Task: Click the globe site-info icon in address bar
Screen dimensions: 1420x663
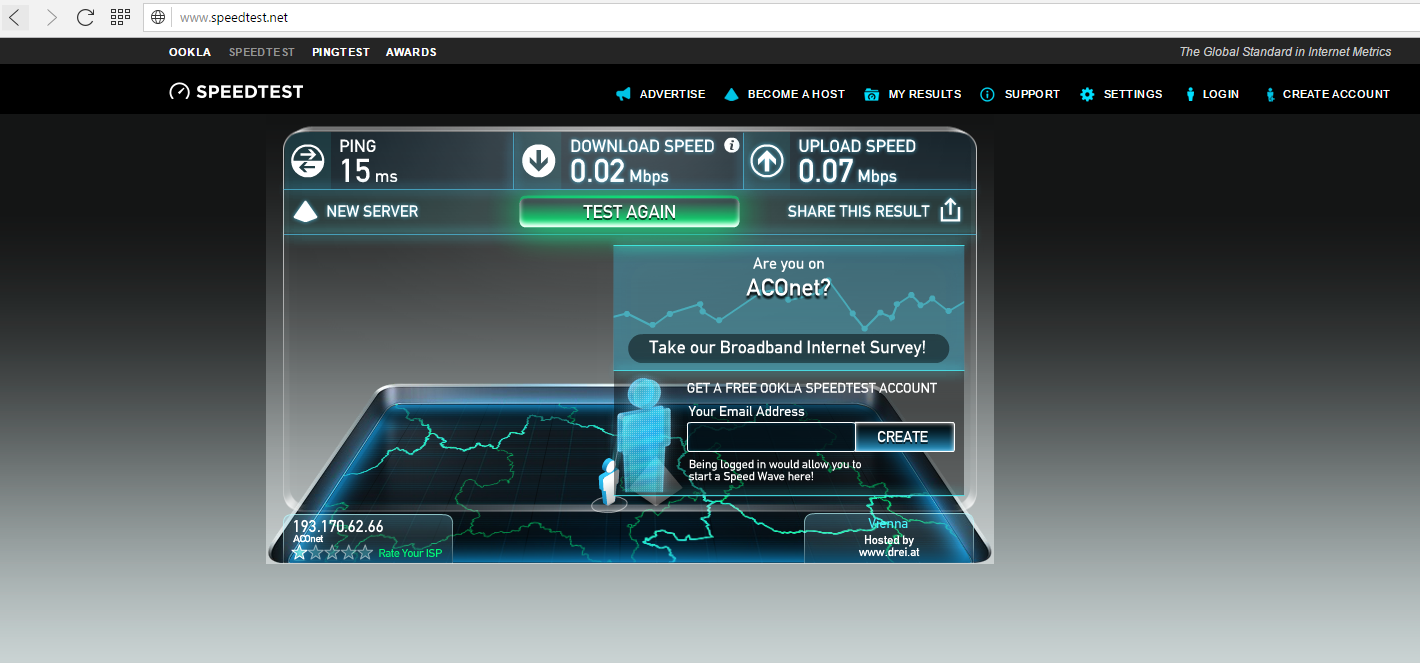Action: (158, 17)
